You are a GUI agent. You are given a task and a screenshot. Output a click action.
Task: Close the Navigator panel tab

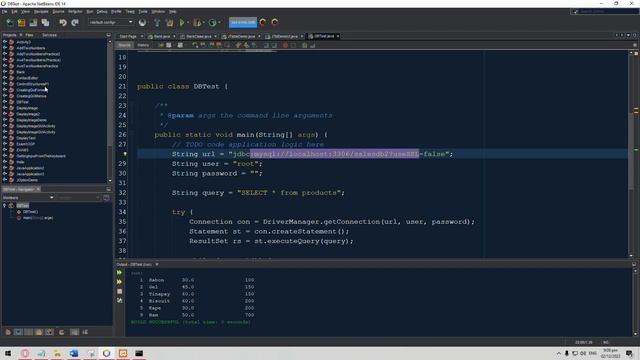point(38,189)
